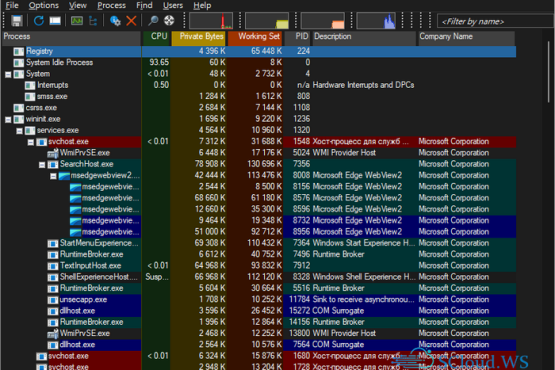
Task: Collapse the svchost.exe PID 1548 node
Action: (x=31, y=142)
